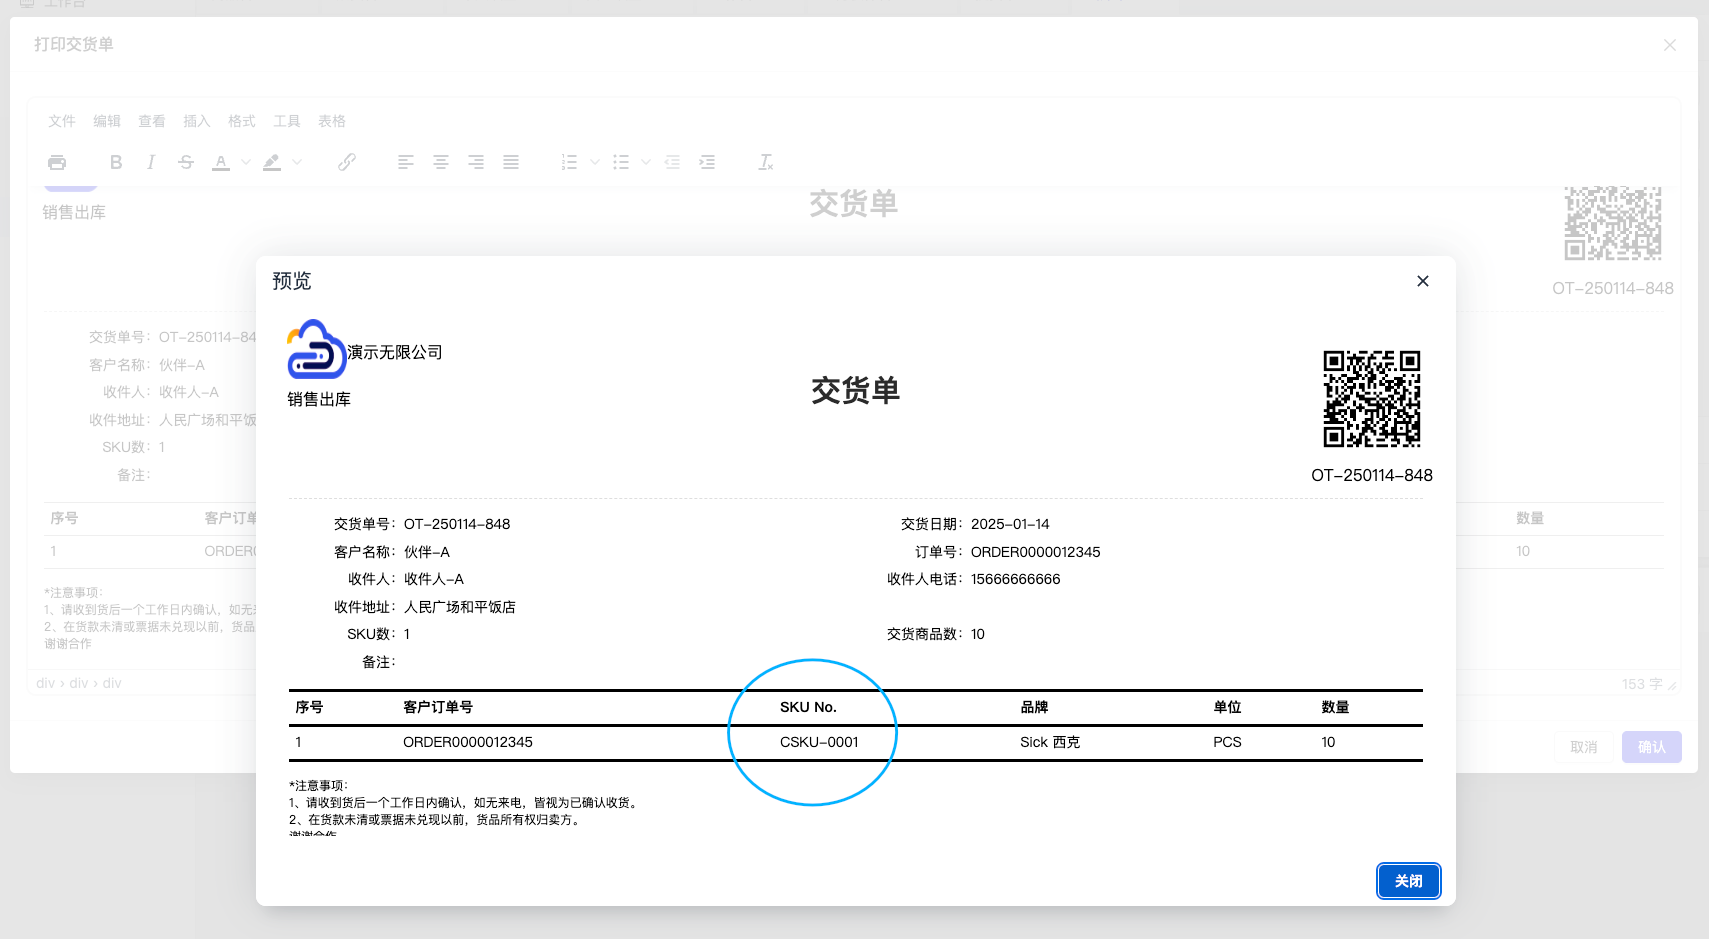Image resolution: width=1709 pixels, height=939 pixels.
Task: Expand the numbered list style chevron
Action: tap(594, 162)
